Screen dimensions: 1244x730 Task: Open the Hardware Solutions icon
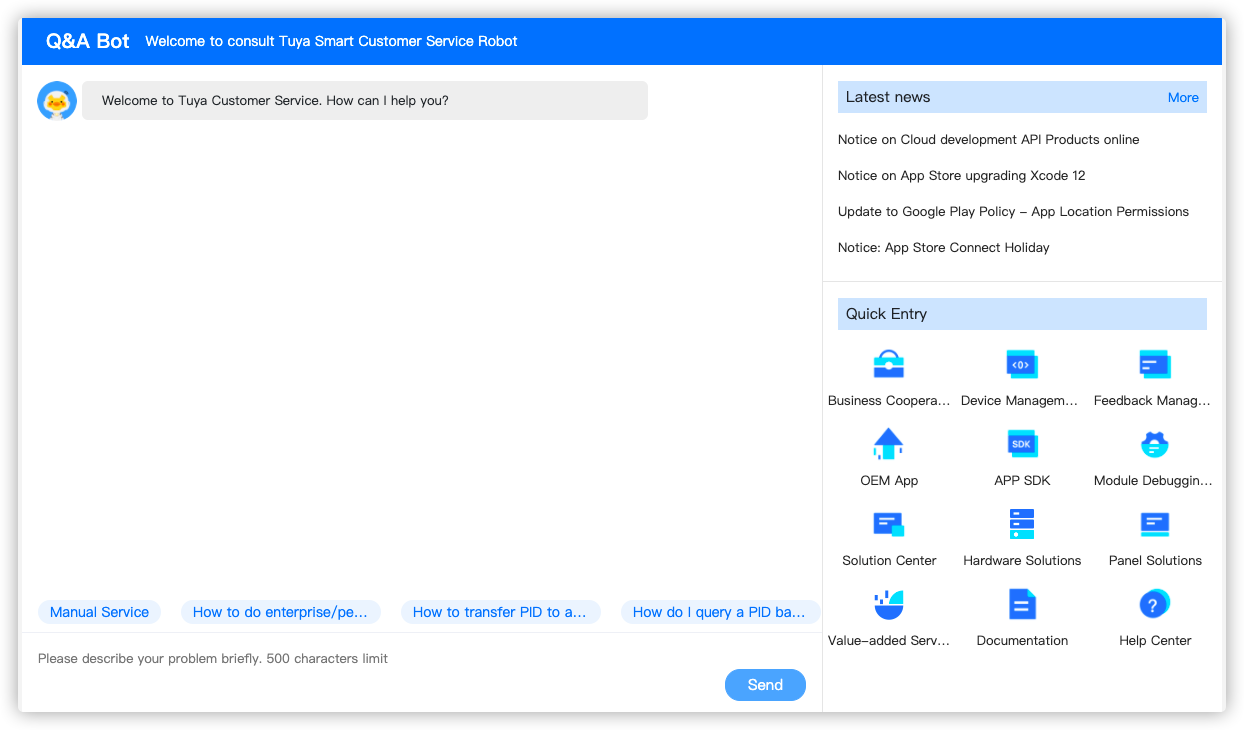coord(1022,524)
